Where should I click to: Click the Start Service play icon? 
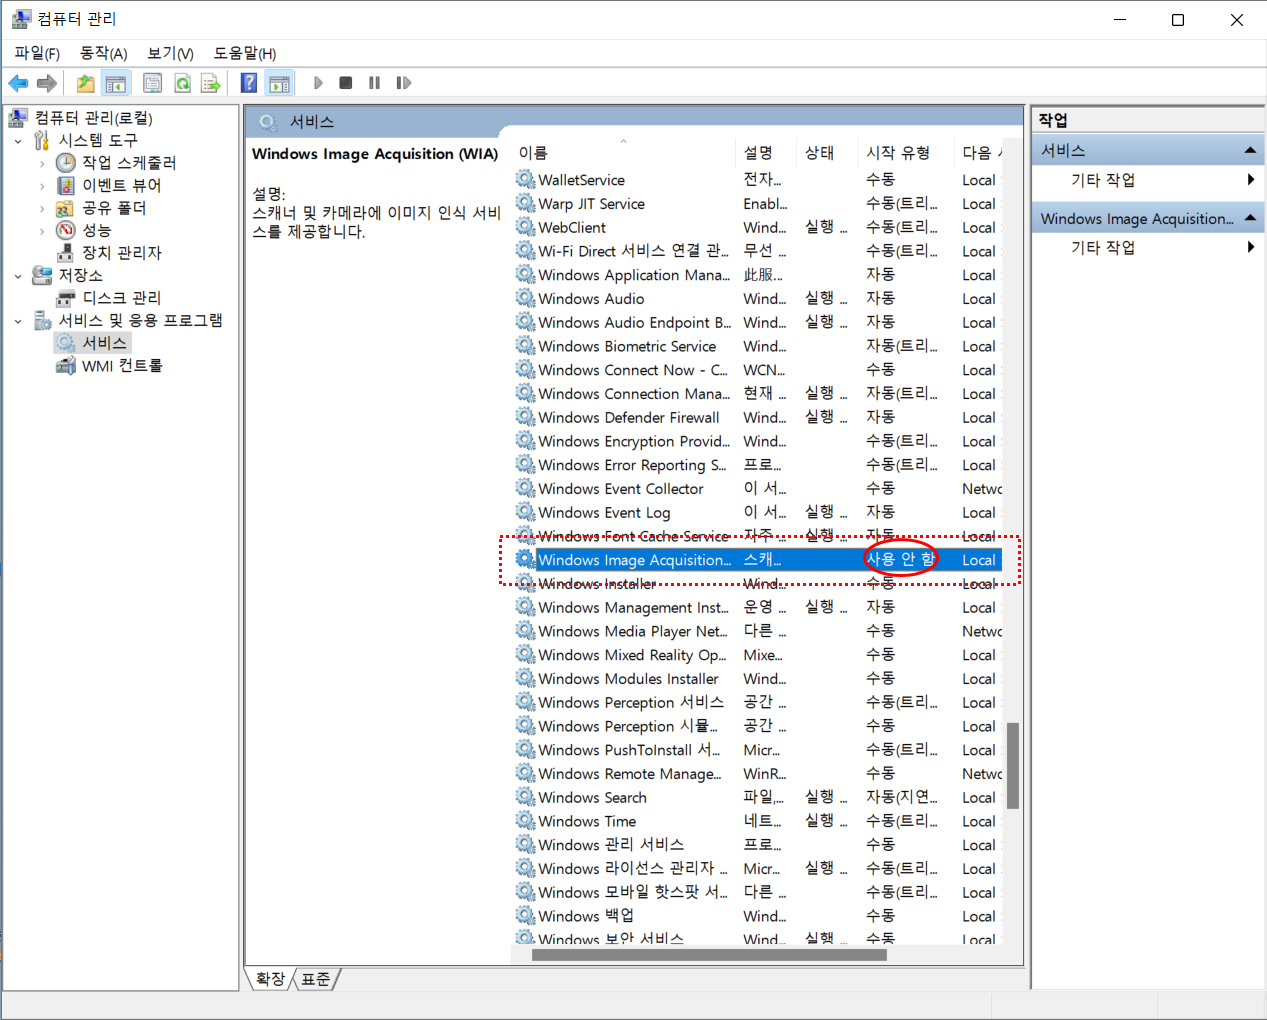click(x=318, y=83)
